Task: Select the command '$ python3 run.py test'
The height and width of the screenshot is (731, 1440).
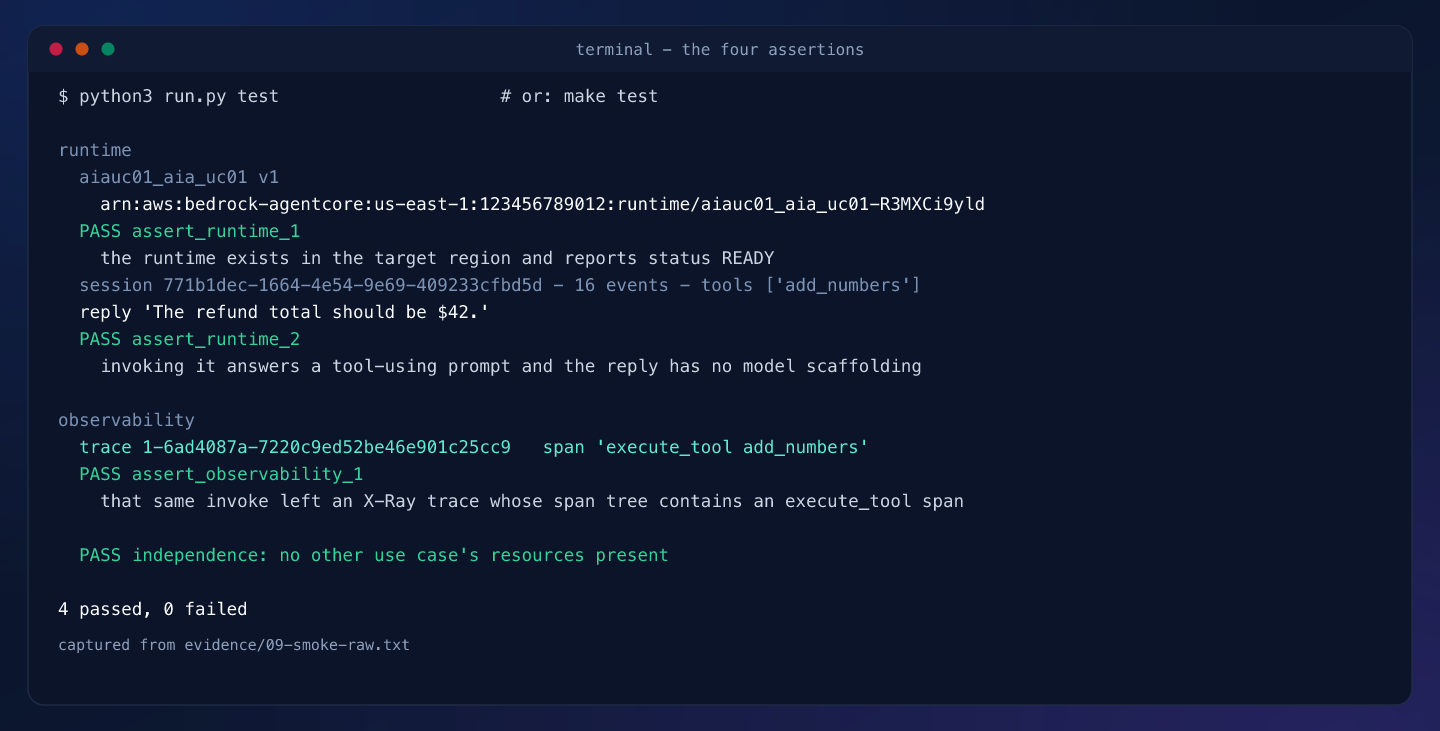Action: 169,96
